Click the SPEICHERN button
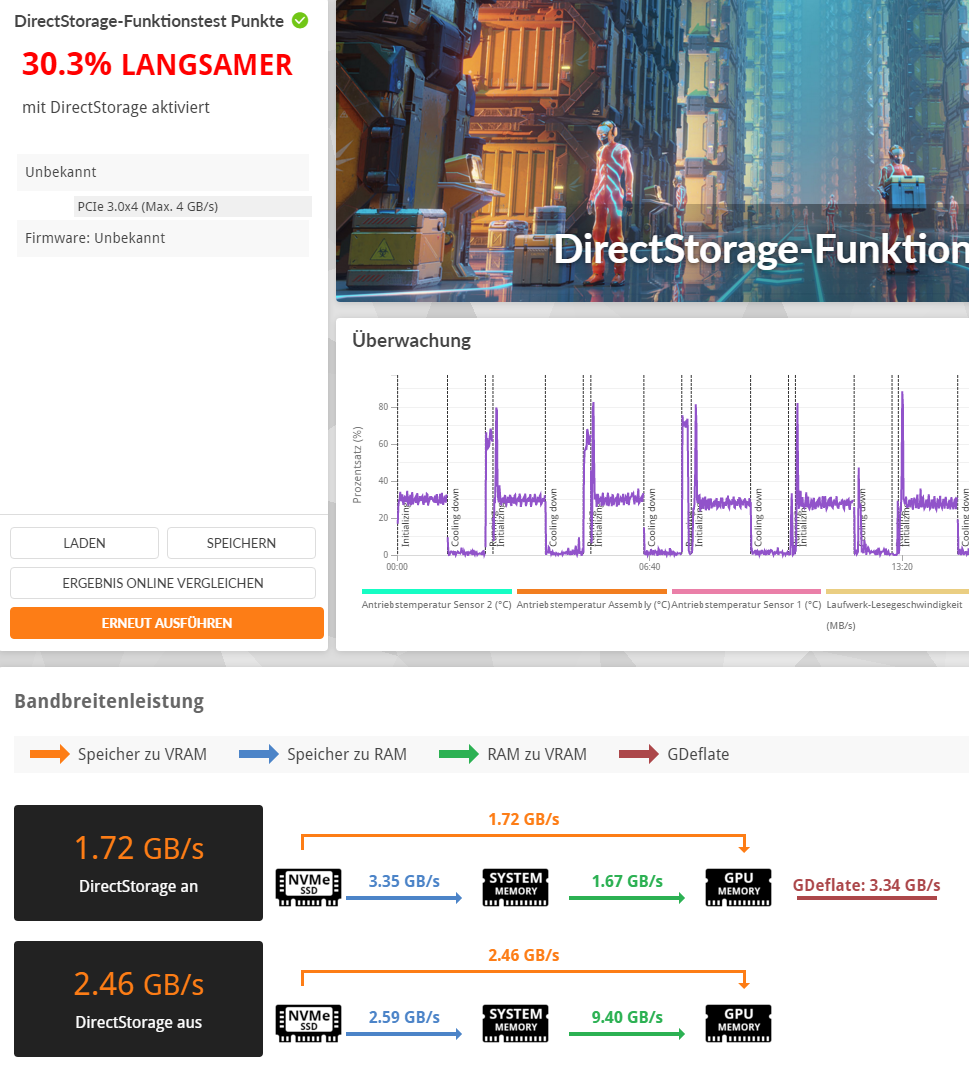The image size is (969, 1077). point(241,543)
